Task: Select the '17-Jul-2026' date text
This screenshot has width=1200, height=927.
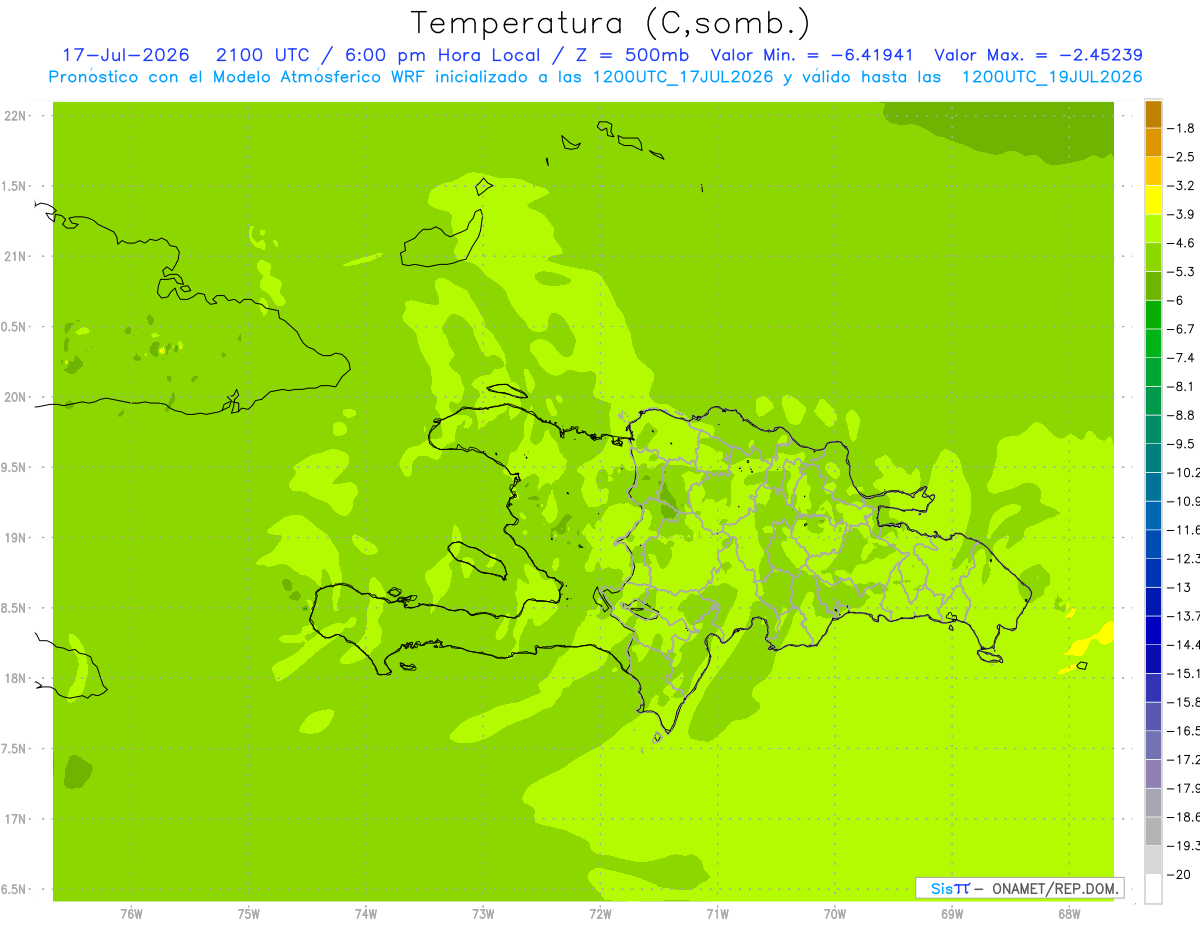Action: tap(126, 55)
